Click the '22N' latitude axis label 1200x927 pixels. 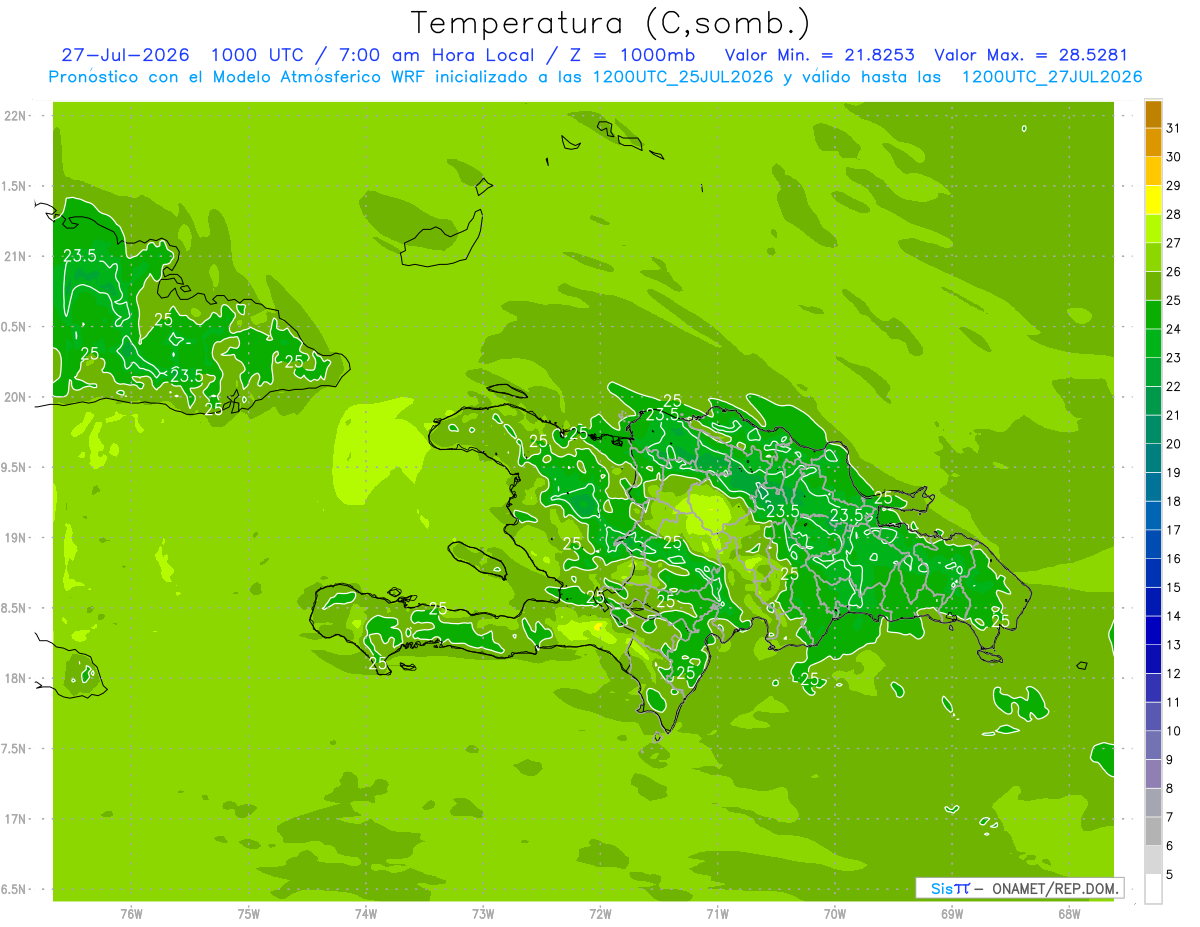pyautogui.click(x=16, y=116)
